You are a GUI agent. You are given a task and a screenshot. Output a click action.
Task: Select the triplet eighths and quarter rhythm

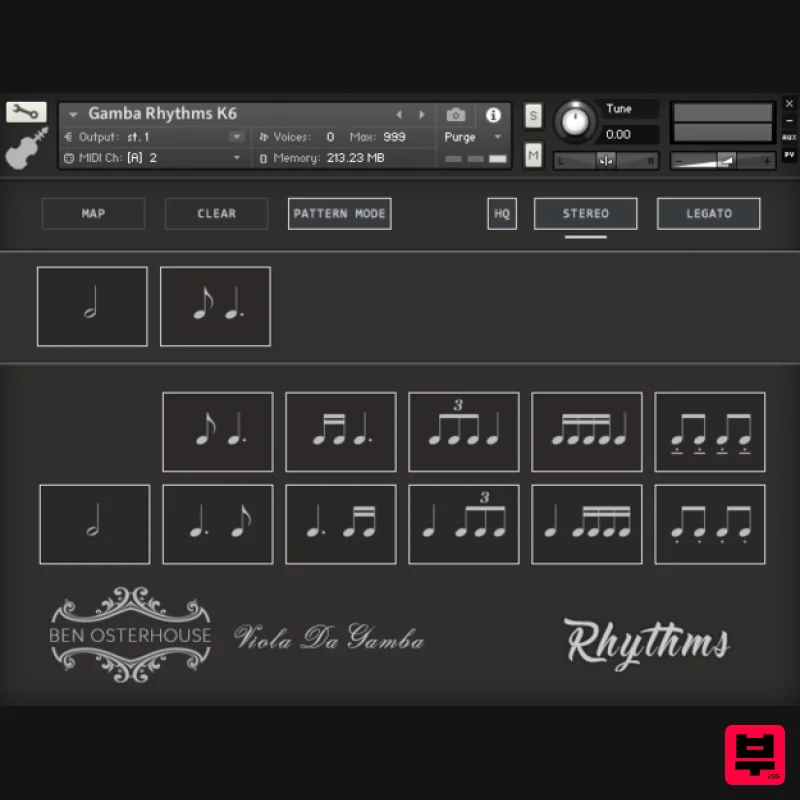[x=463, y=432]
